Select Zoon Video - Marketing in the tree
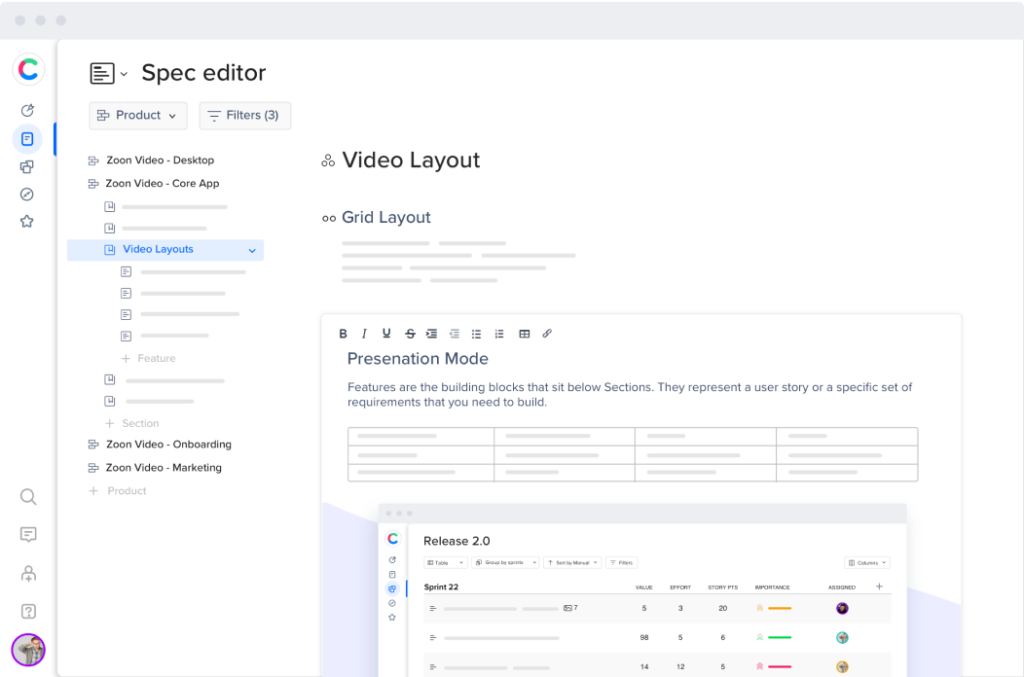This screenshot has height=677, width=1024. click(163, 468)
